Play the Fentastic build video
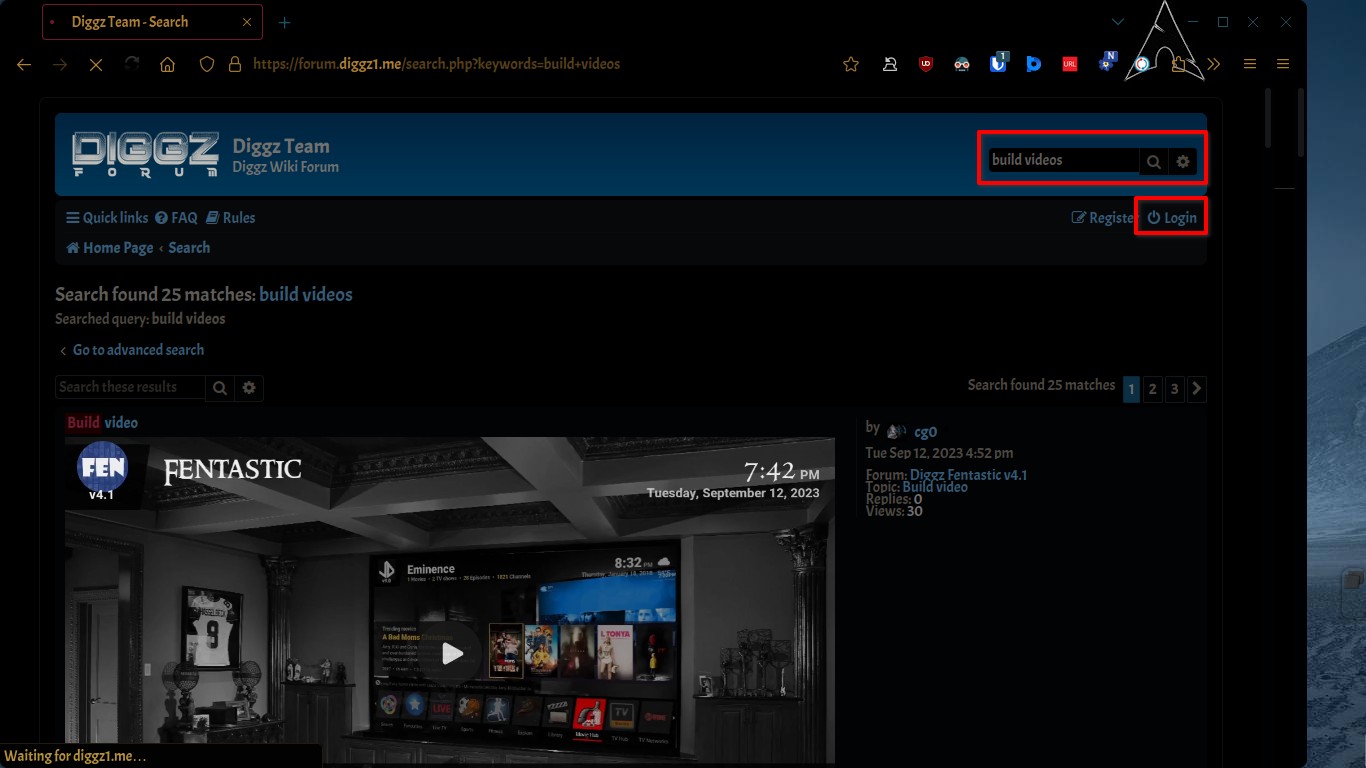This screenshot has width=1366, height=768. click(x=453, y=653)
